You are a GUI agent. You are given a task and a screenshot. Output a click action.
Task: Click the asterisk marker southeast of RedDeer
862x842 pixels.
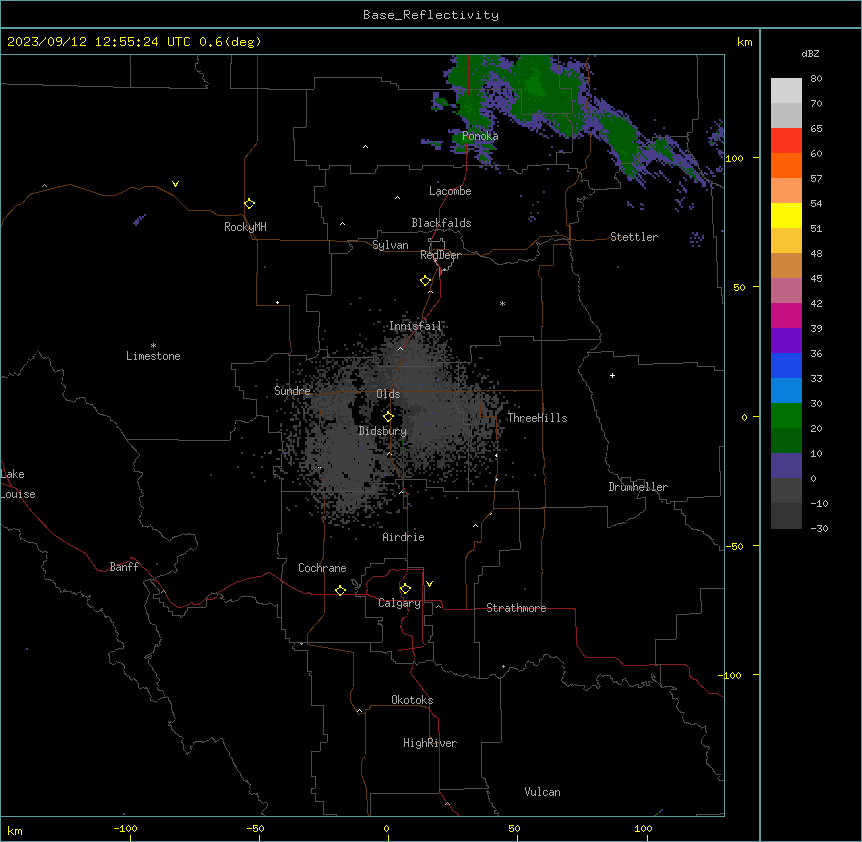point(502,303)
